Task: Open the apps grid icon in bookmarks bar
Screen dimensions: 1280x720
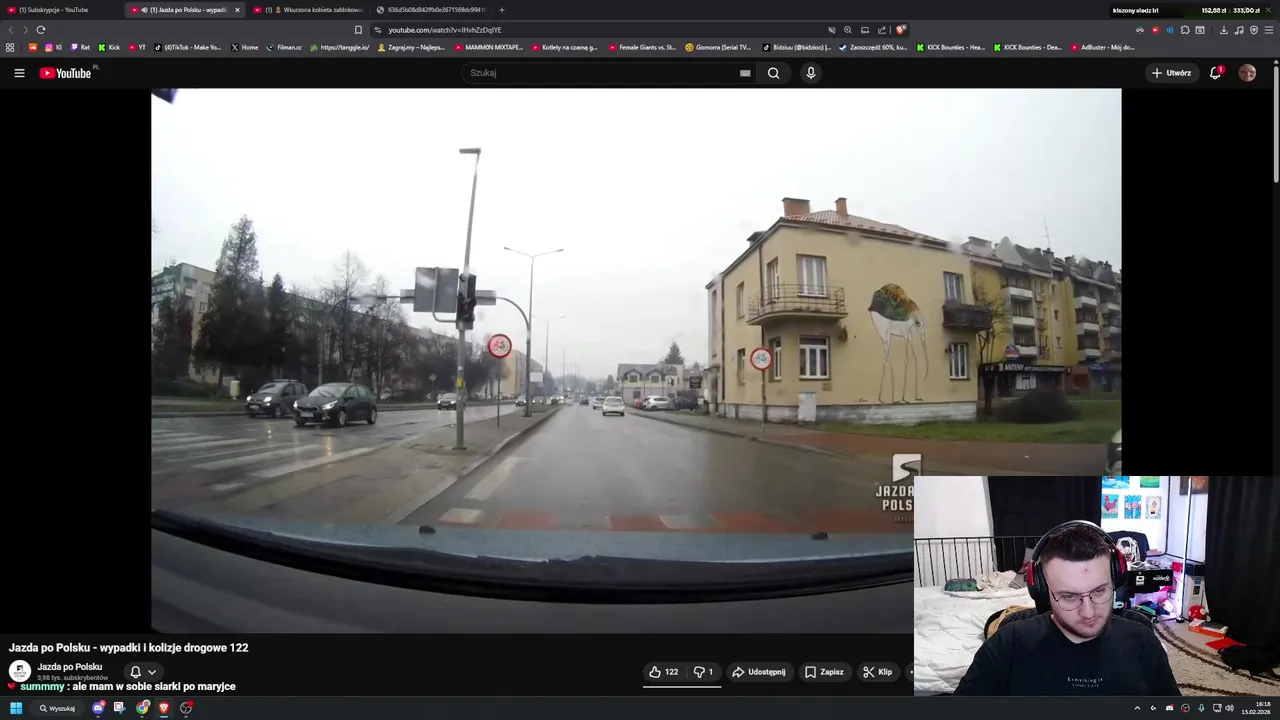Action: click(10, 47)
